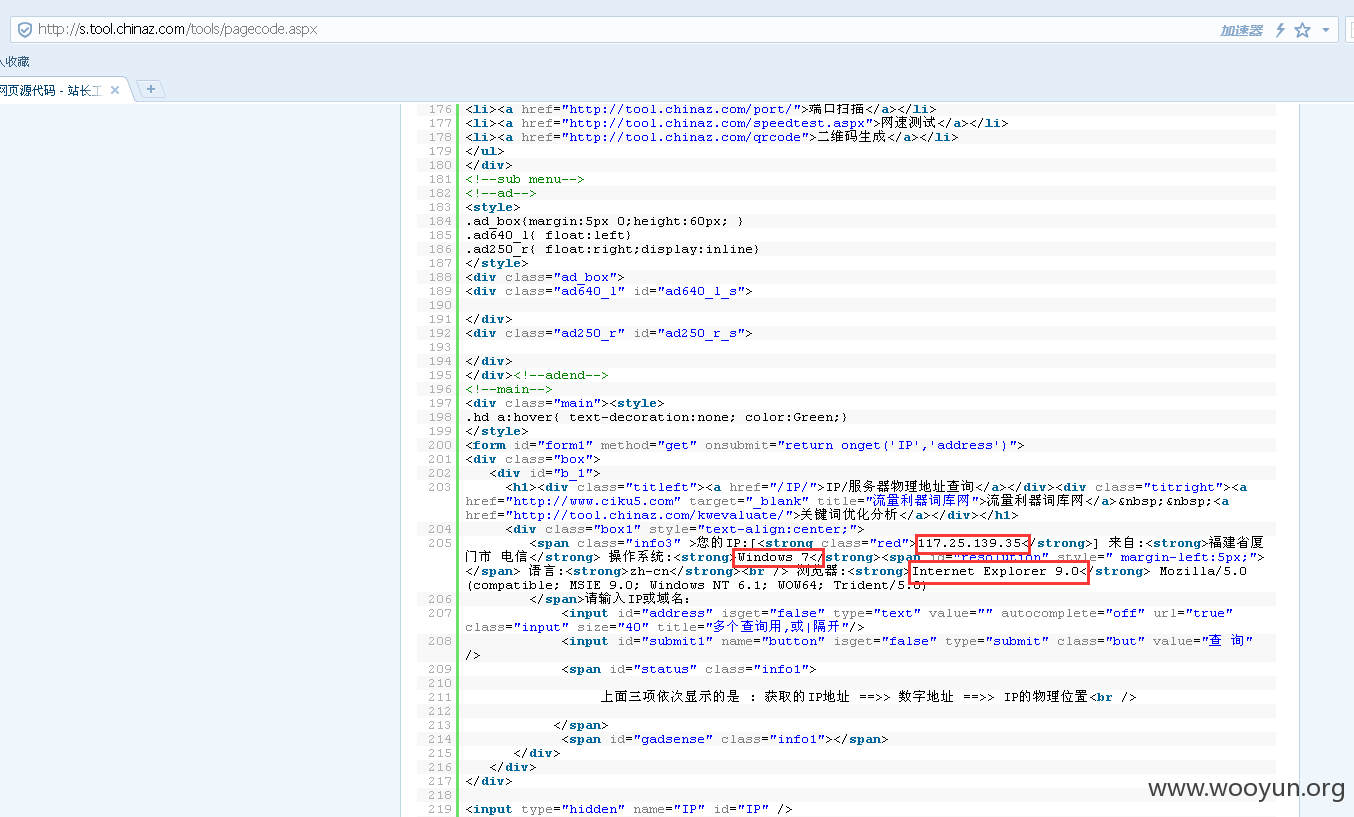This screenshot has width=1354, height=817.
Task: Click the div class="ad_box" line
Action: pyautogui.click(x=545, y=277)
